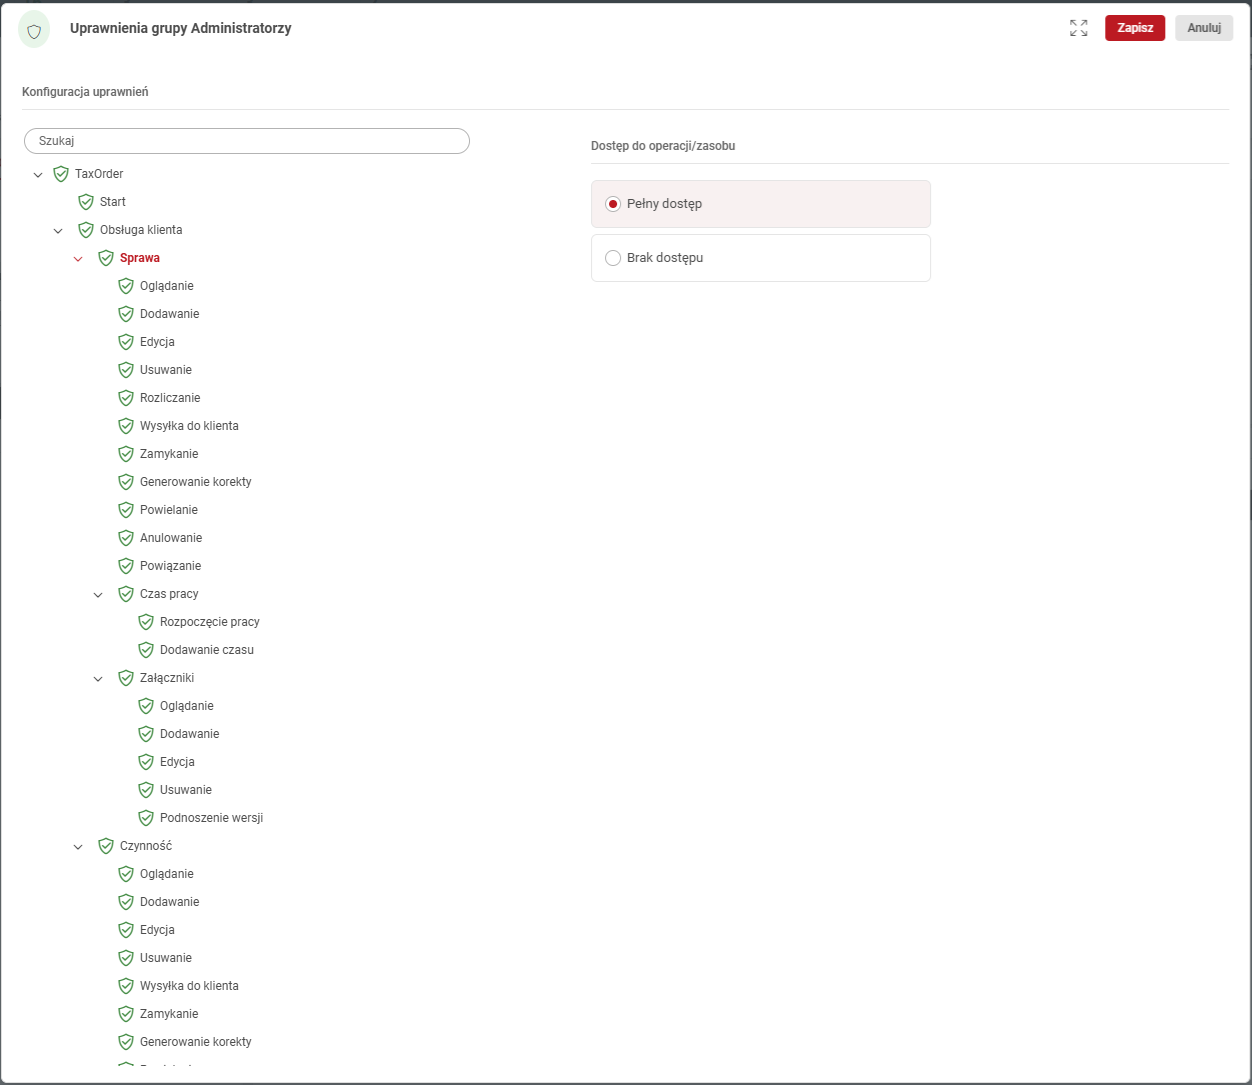
Task: Click the shield icon in the dialog header
Action: coord(34,30)
